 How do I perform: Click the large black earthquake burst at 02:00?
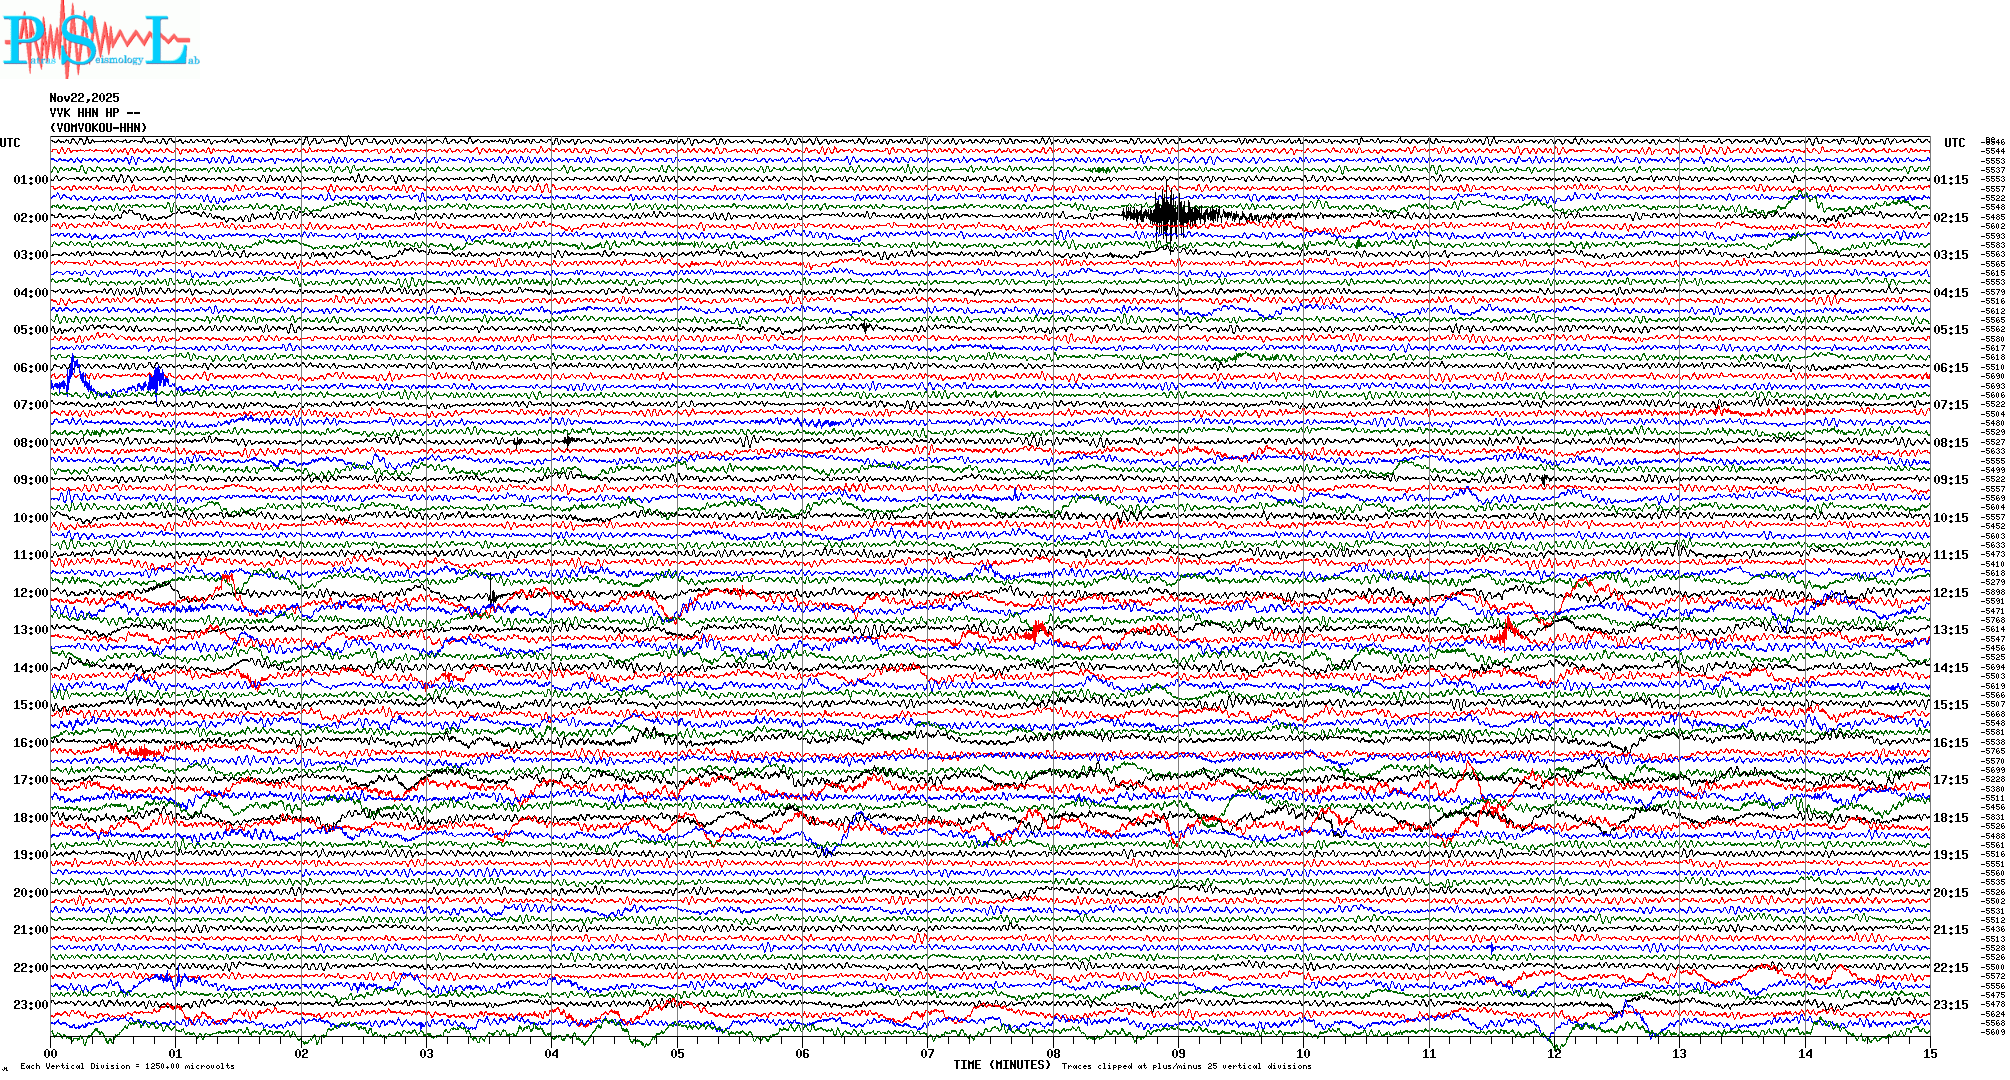1168,213
